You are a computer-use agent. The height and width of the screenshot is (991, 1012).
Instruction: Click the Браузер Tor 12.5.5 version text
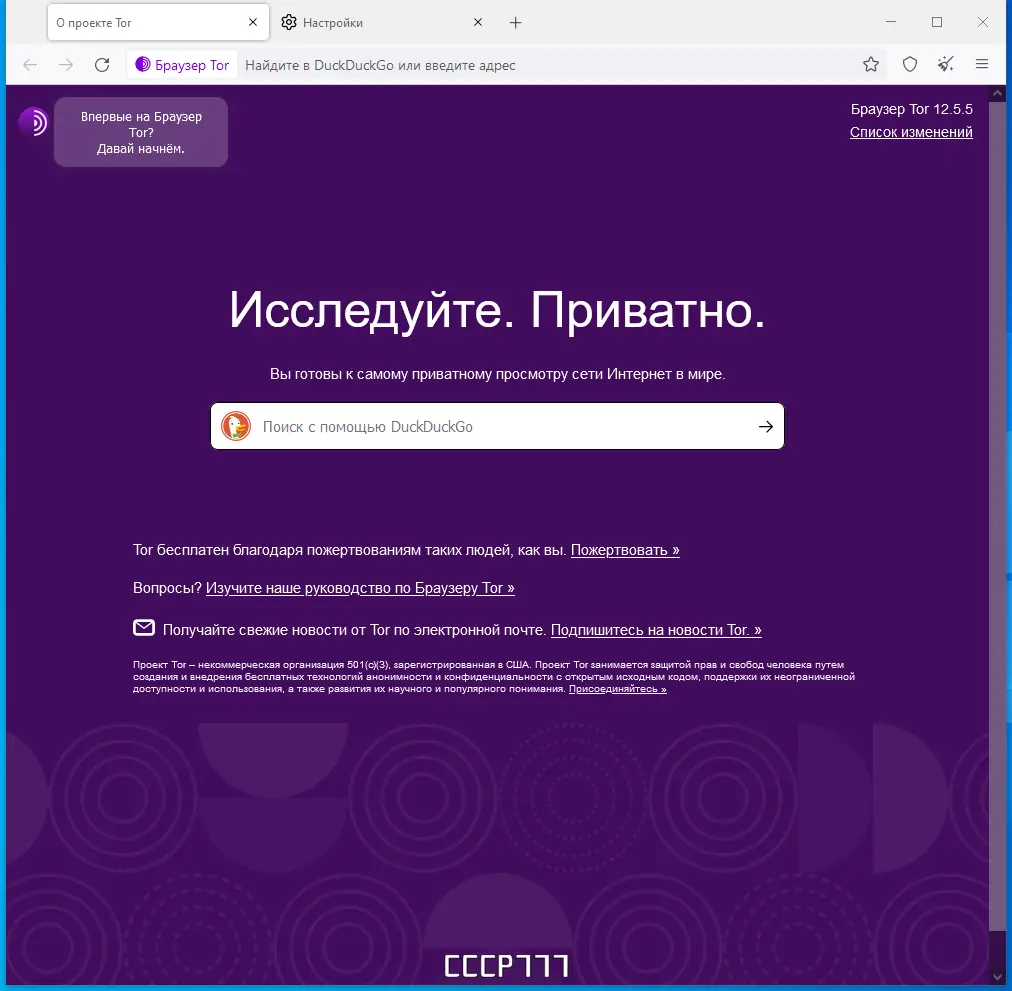[911, 109]
